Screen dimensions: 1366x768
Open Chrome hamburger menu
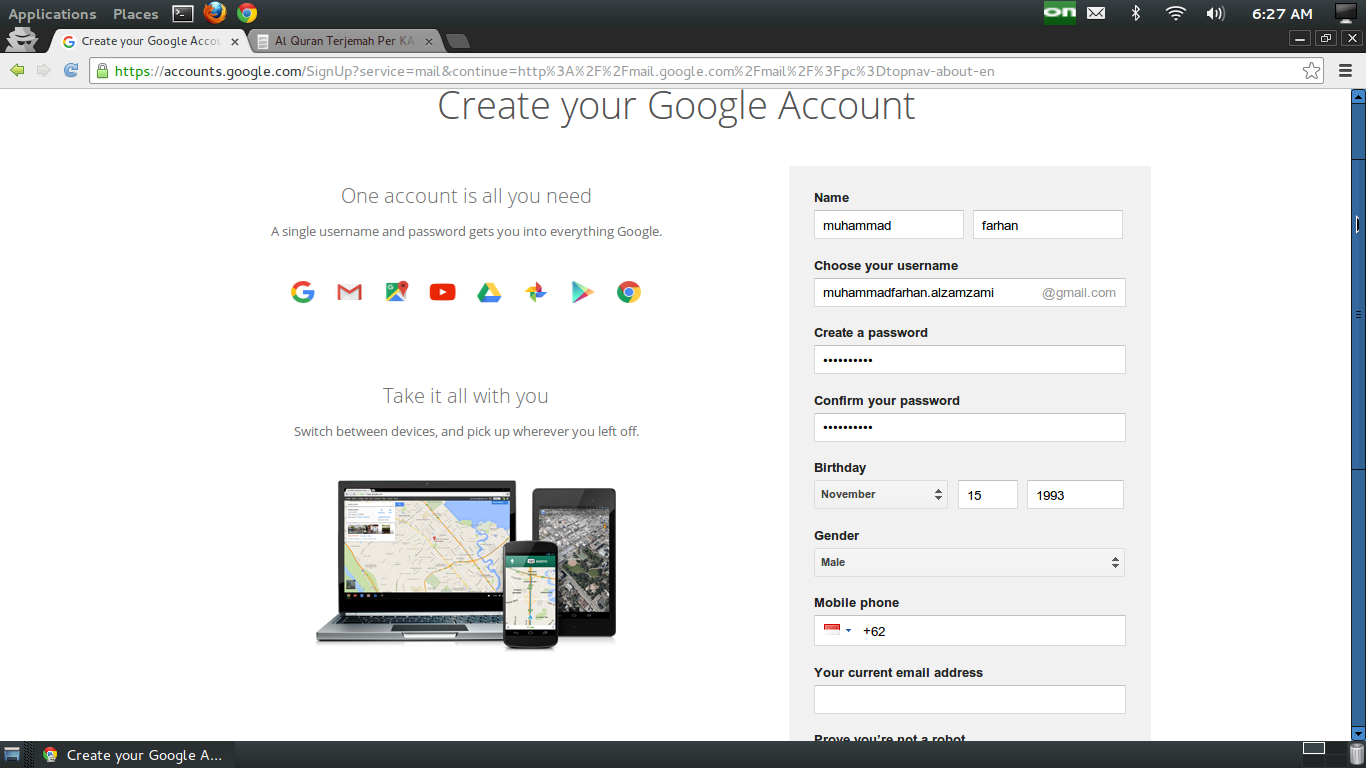pos(1345,70)
